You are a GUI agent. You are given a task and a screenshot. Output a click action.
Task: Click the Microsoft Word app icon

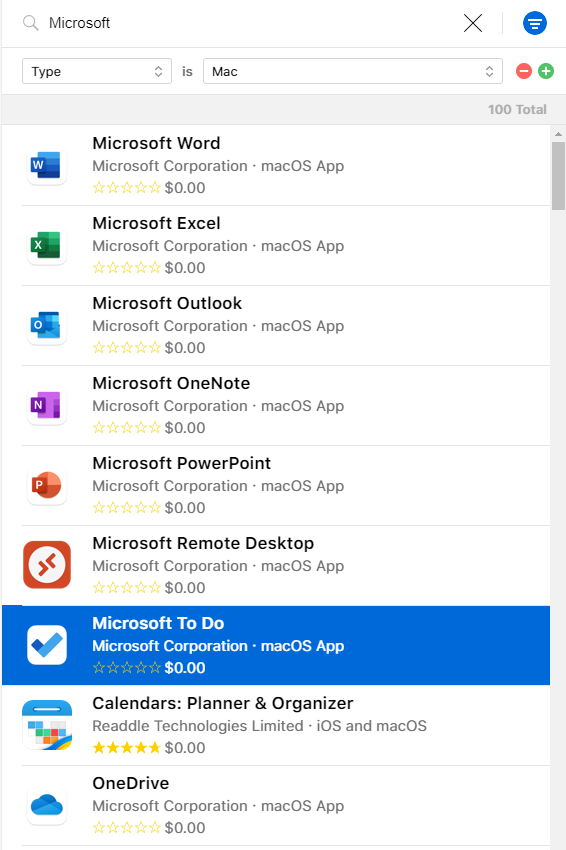coord(47,165)
